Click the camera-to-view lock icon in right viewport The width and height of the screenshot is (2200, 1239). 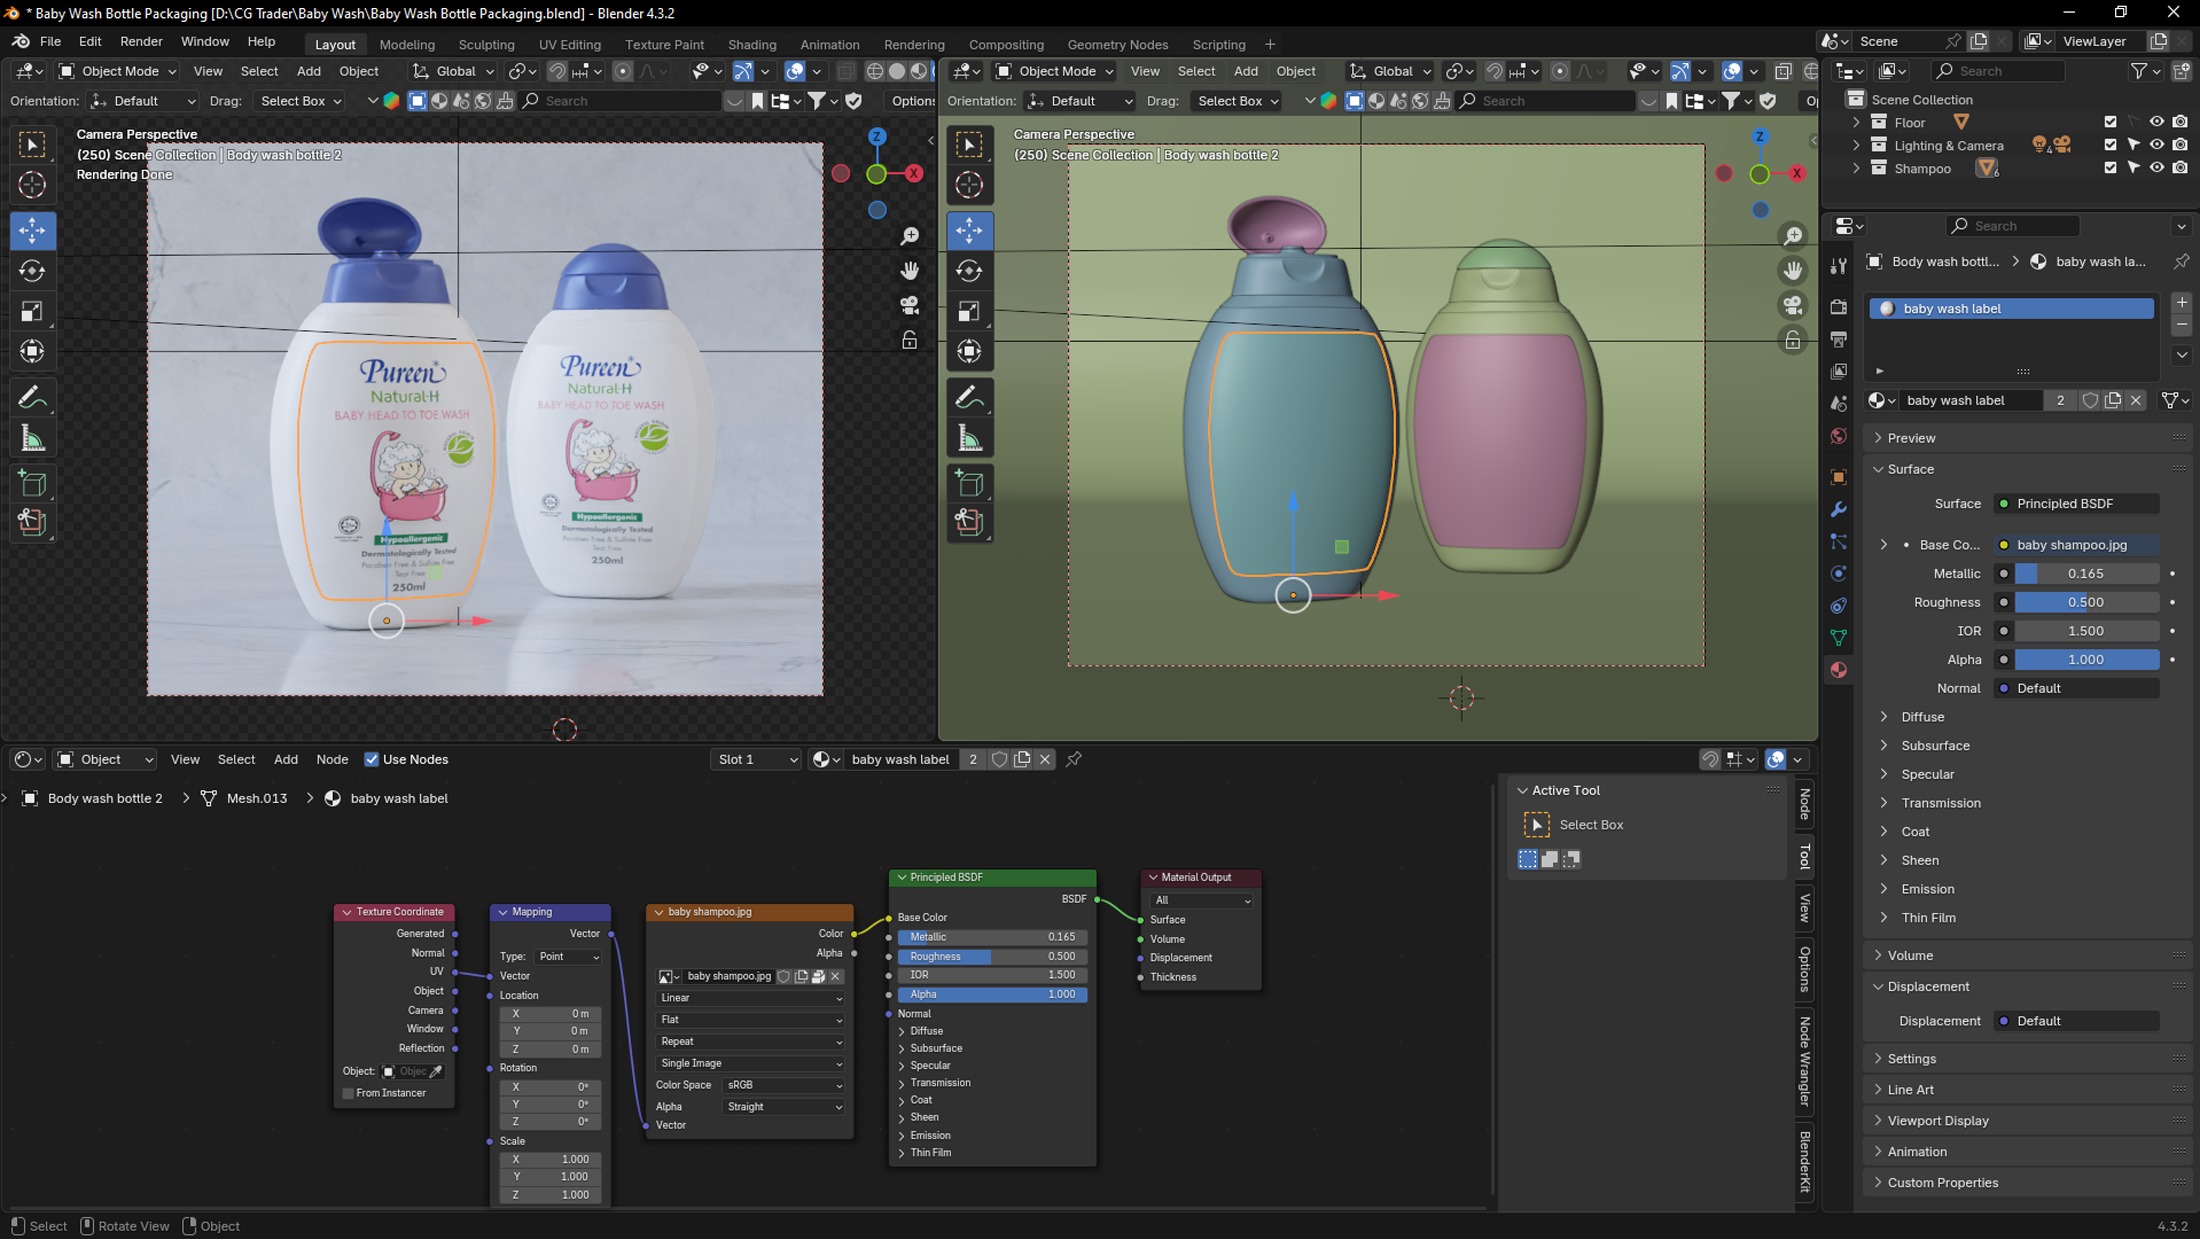1793,340
